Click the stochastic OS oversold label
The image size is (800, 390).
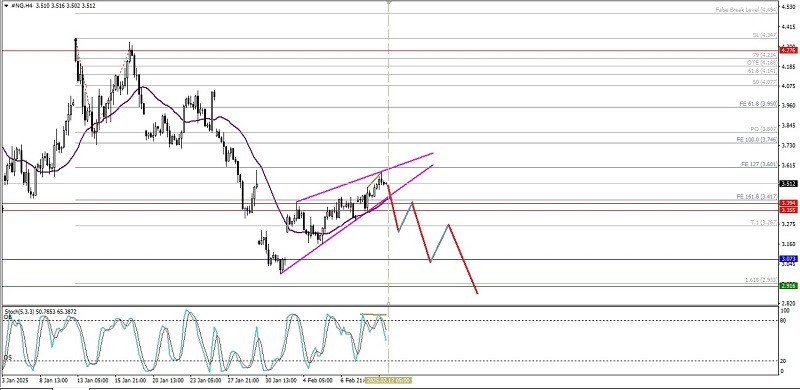[7, 357]
